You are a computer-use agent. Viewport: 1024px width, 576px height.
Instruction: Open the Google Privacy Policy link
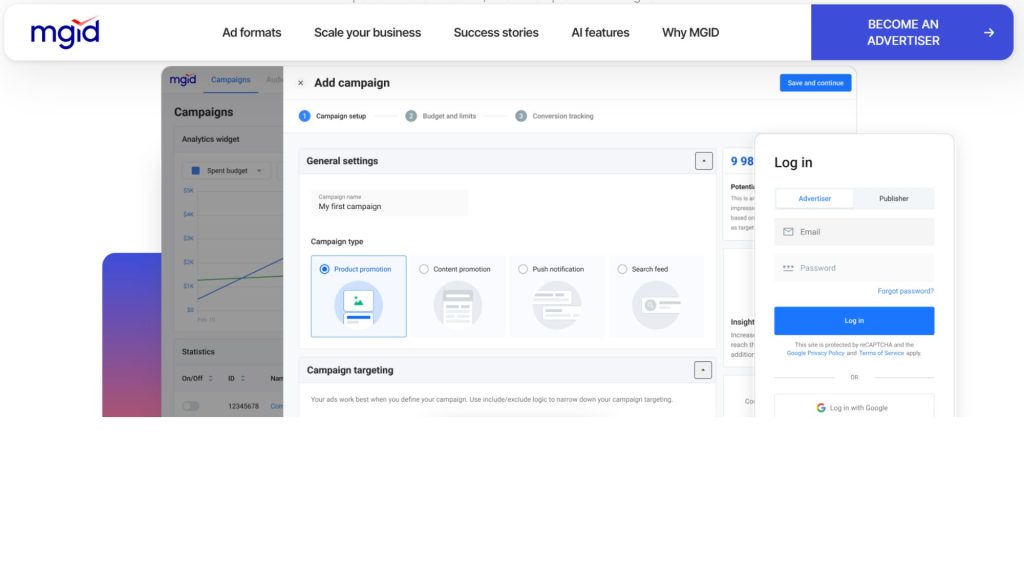click(x=815, y=353)
